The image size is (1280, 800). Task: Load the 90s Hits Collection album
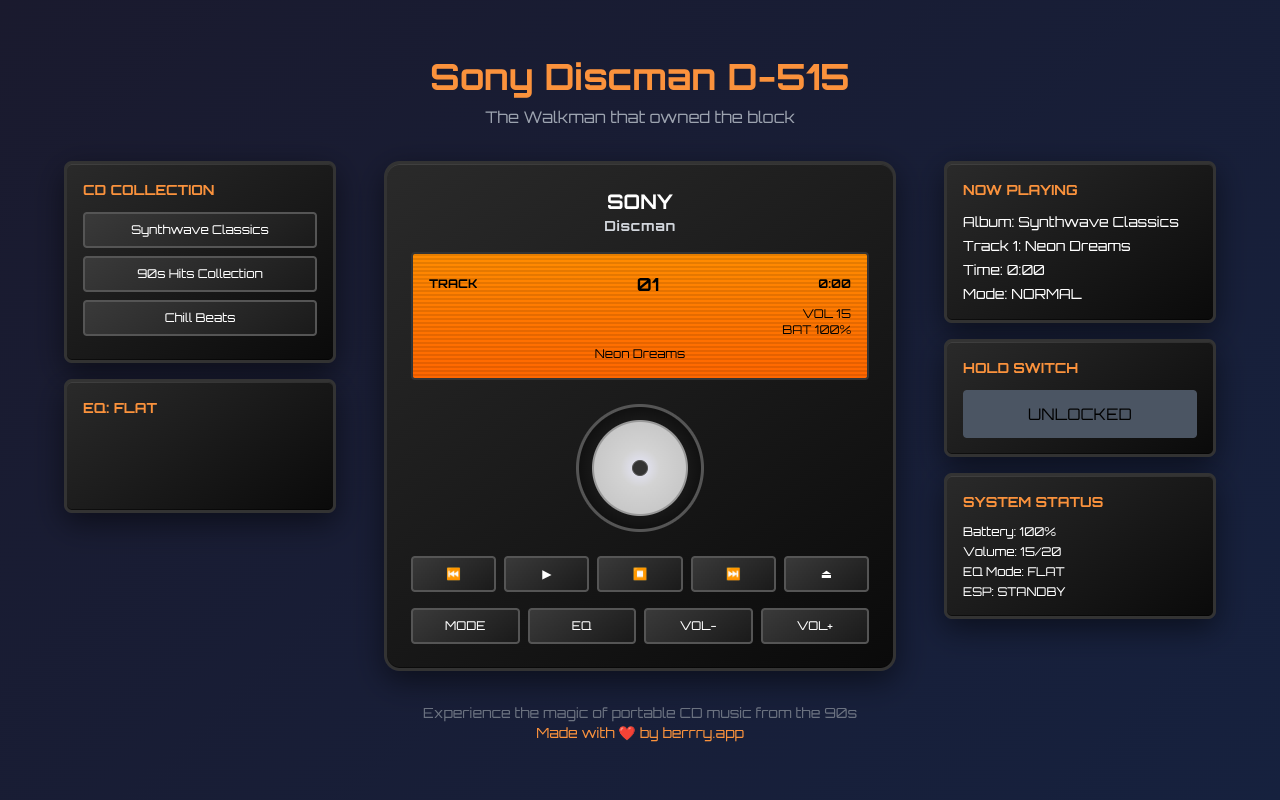tap(199, 273)
